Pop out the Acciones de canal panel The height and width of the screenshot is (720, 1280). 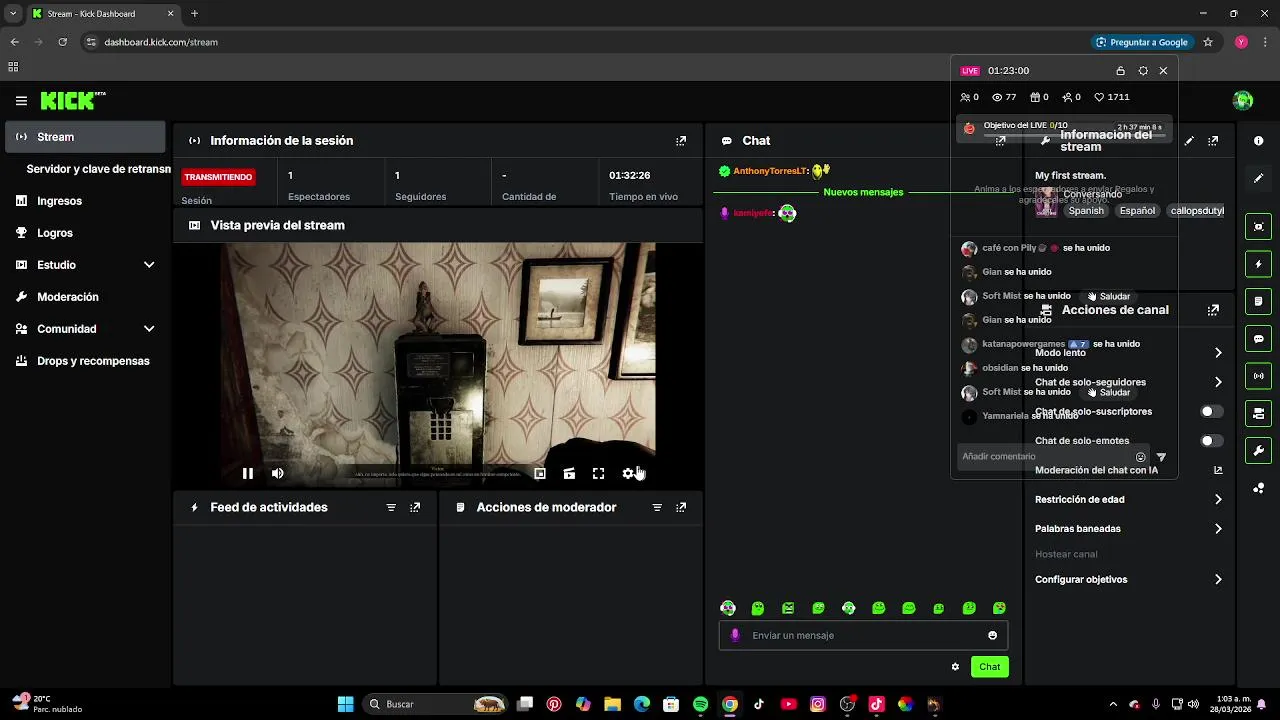(x=1213, y=310)
